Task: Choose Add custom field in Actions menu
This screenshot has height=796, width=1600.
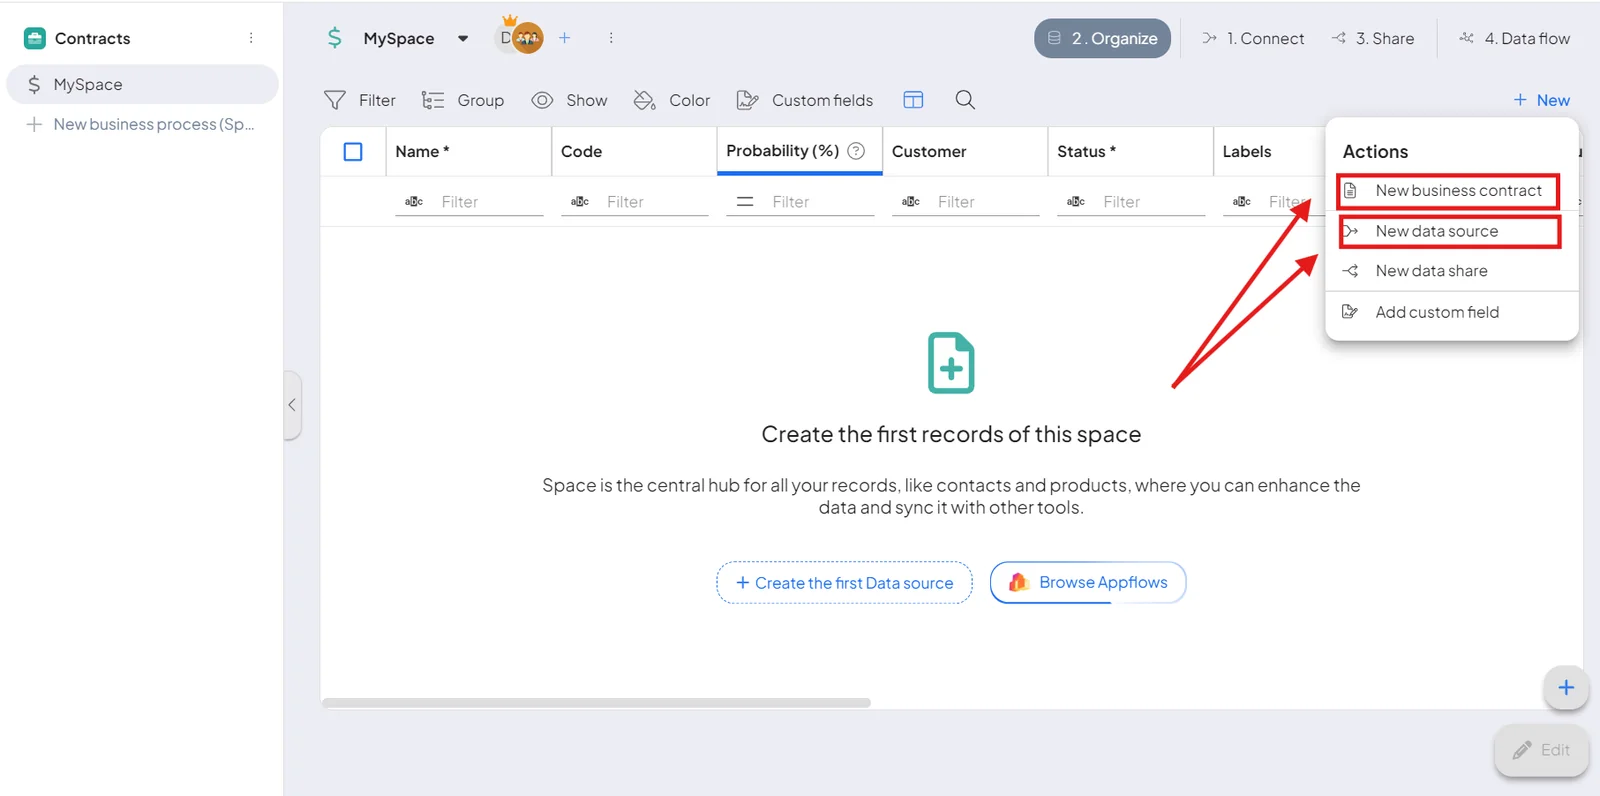Action: click(x=1451, y=312)
